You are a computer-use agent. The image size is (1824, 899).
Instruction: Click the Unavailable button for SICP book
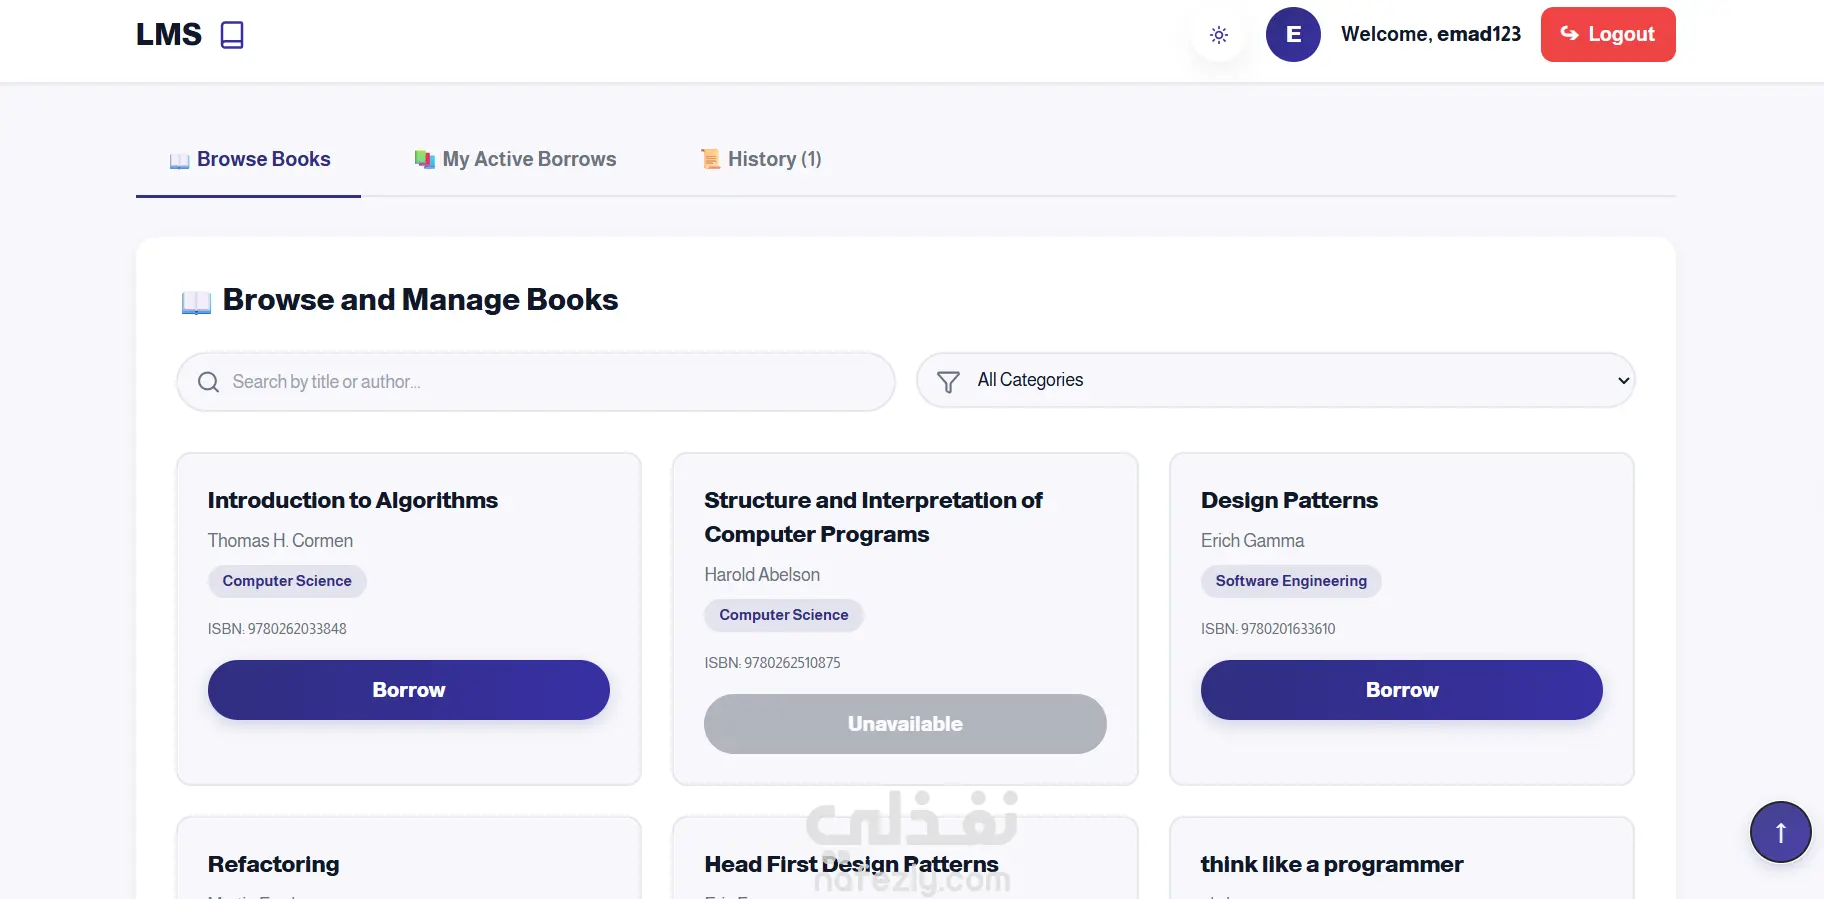[x=904, y=724]
